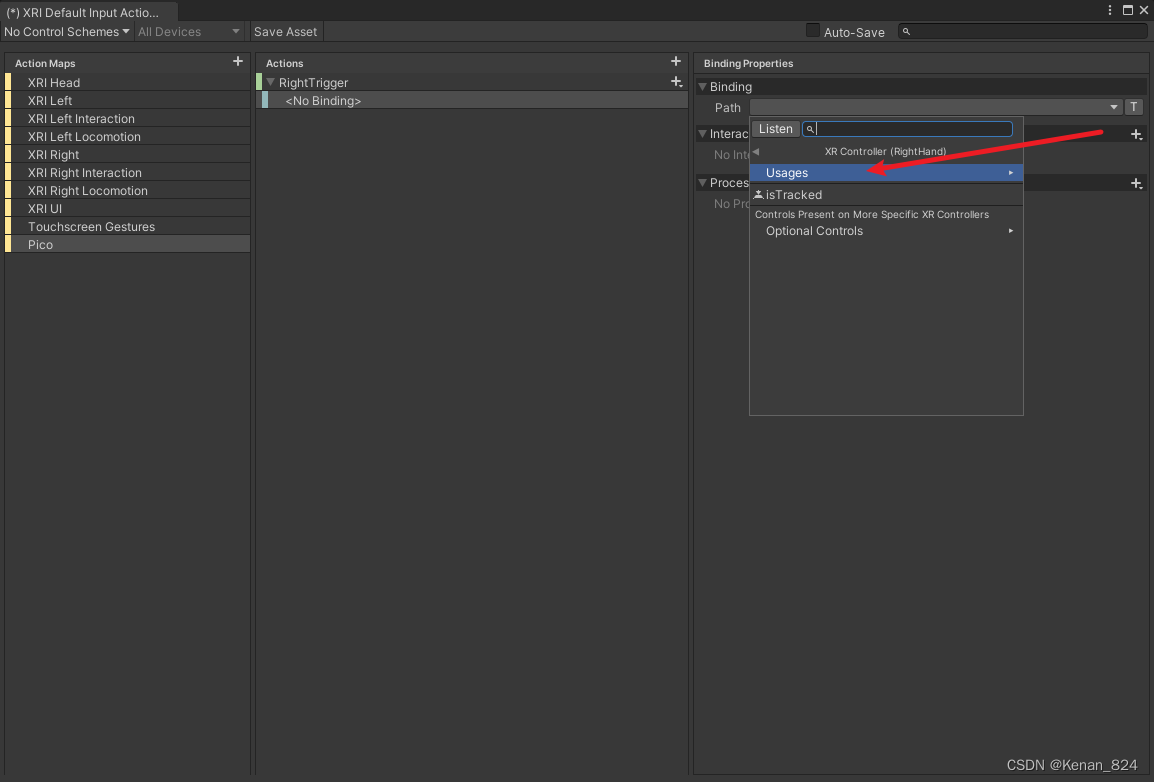Open the Path dropdown arrow
Image resolution: width=1154 pixels, height=782 pixels.
click(1113, 107)
